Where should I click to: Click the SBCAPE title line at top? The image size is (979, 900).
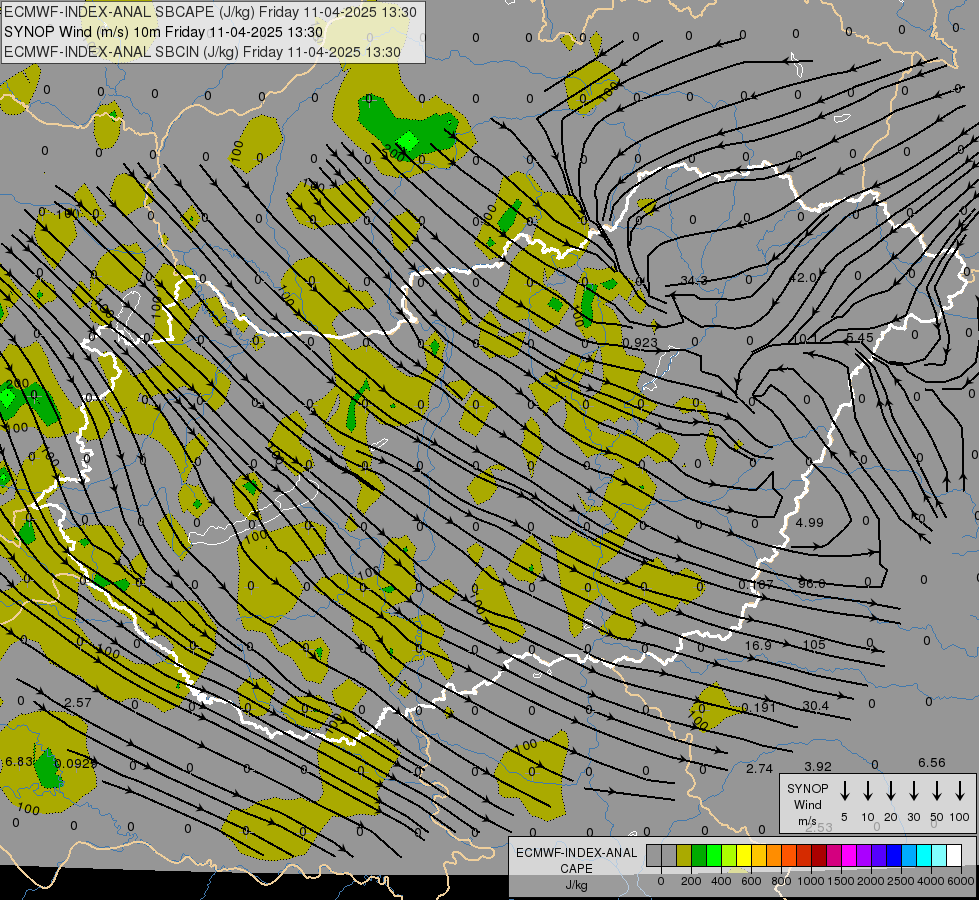210,12
